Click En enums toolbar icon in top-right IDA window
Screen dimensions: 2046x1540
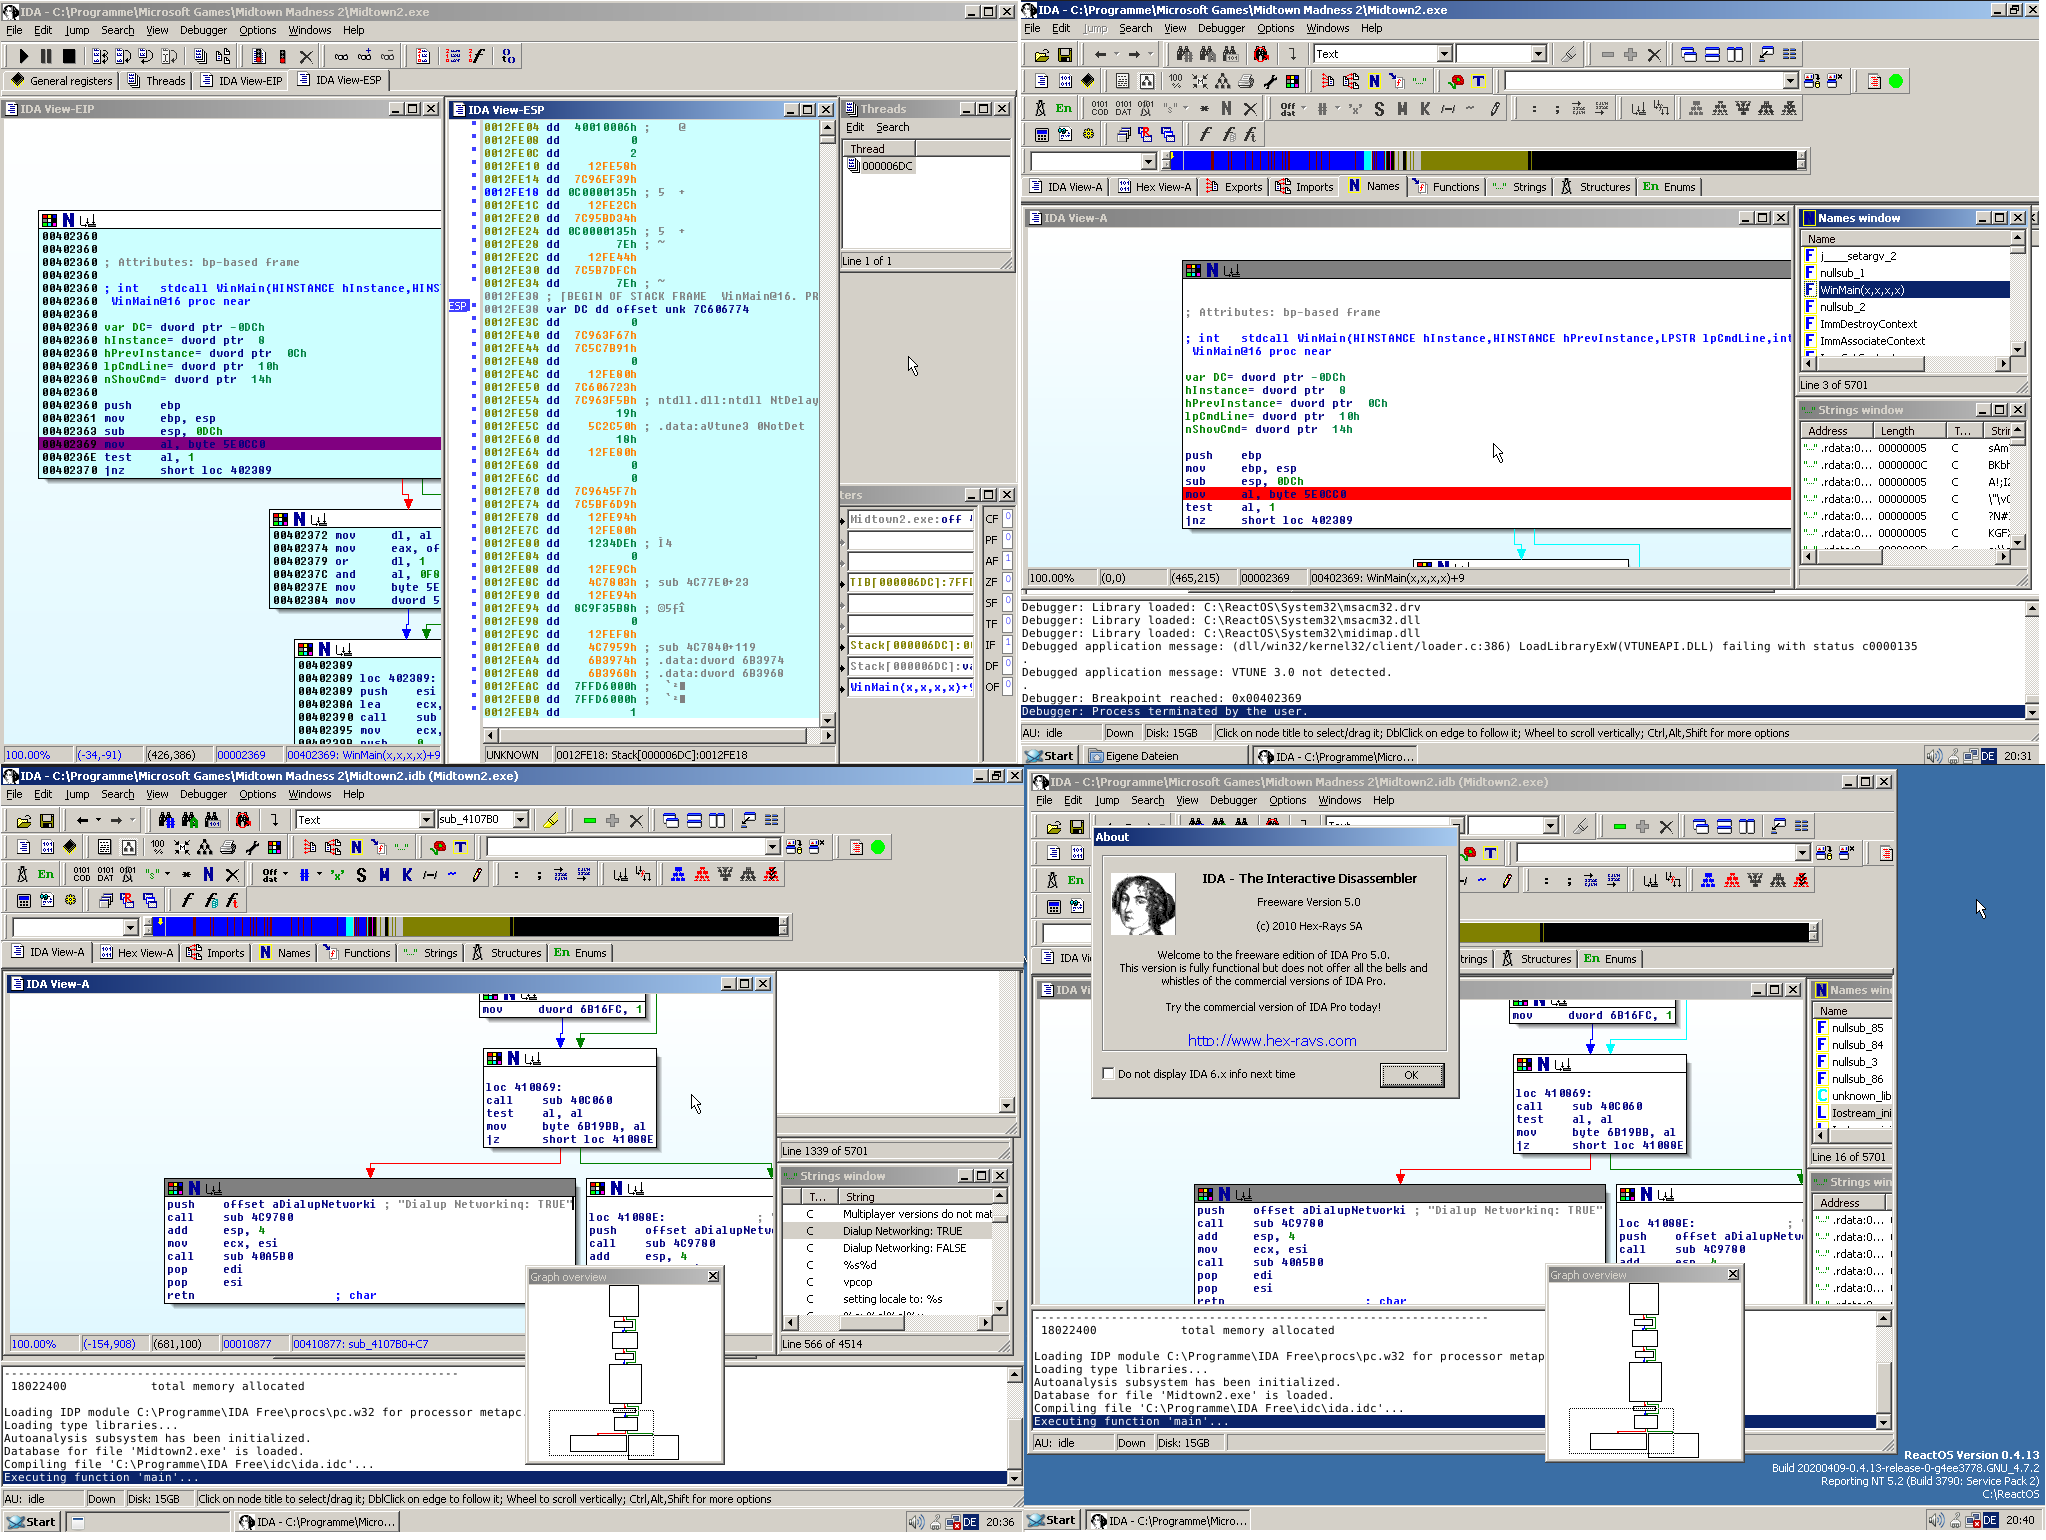[1063, 108]
